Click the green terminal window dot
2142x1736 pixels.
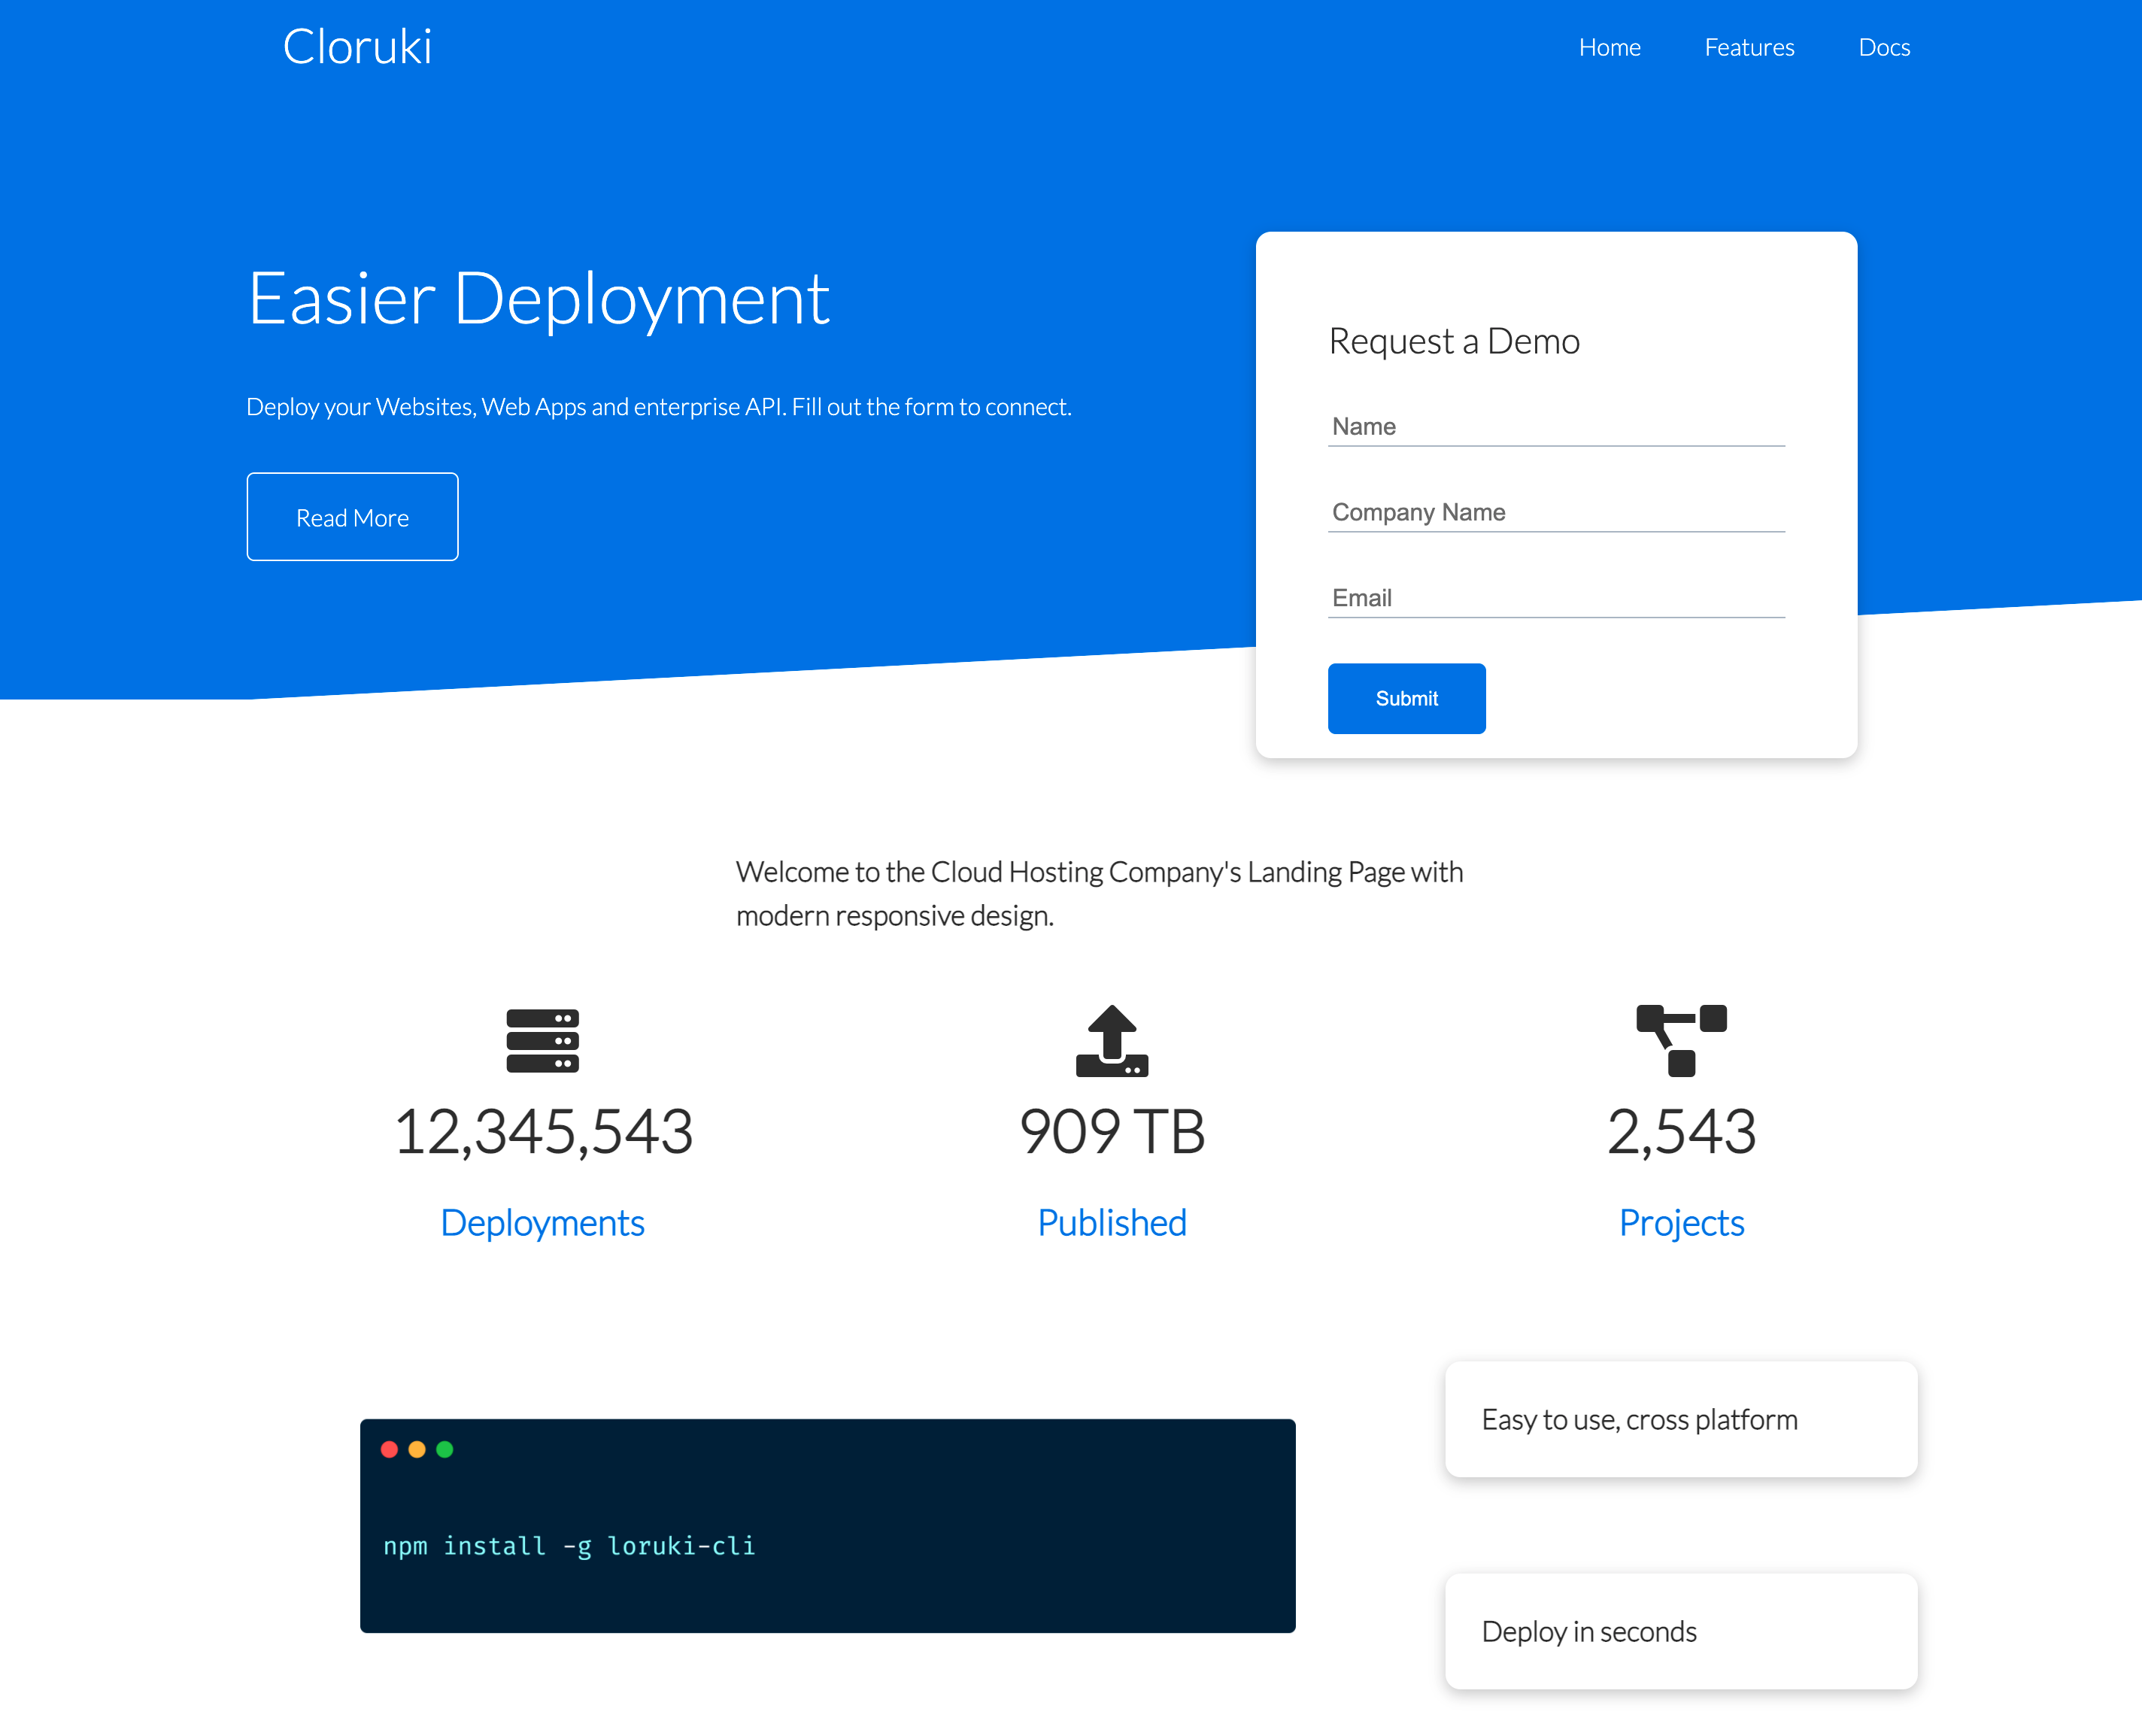point(445,1449)
